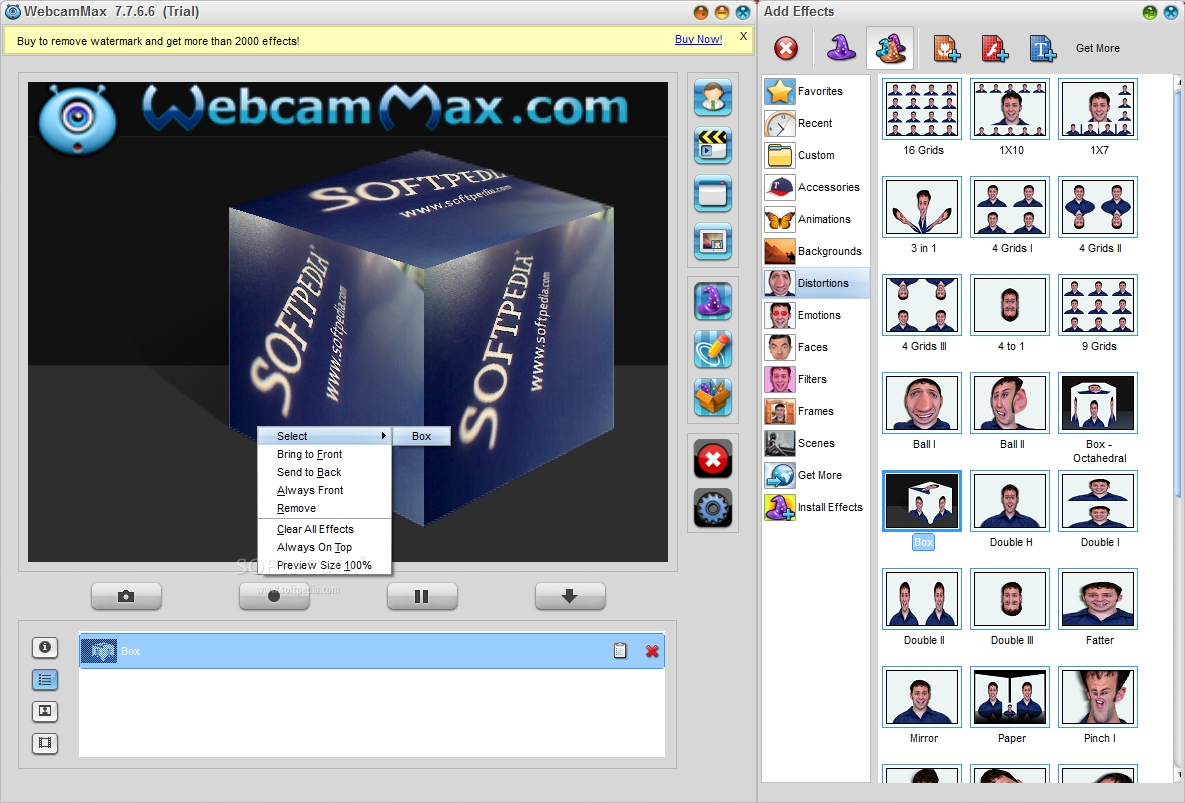Dismiss the yellow trial banner
The width and height of the screenshot is (1185, 803).
tap(744, 36)
